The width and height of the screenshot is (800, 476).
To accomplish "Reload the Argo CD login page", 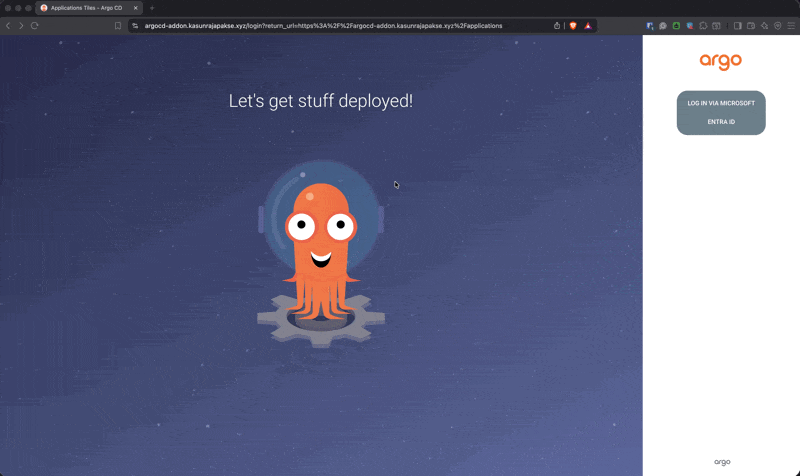I will pyautogui.click(x=35, y=26).
